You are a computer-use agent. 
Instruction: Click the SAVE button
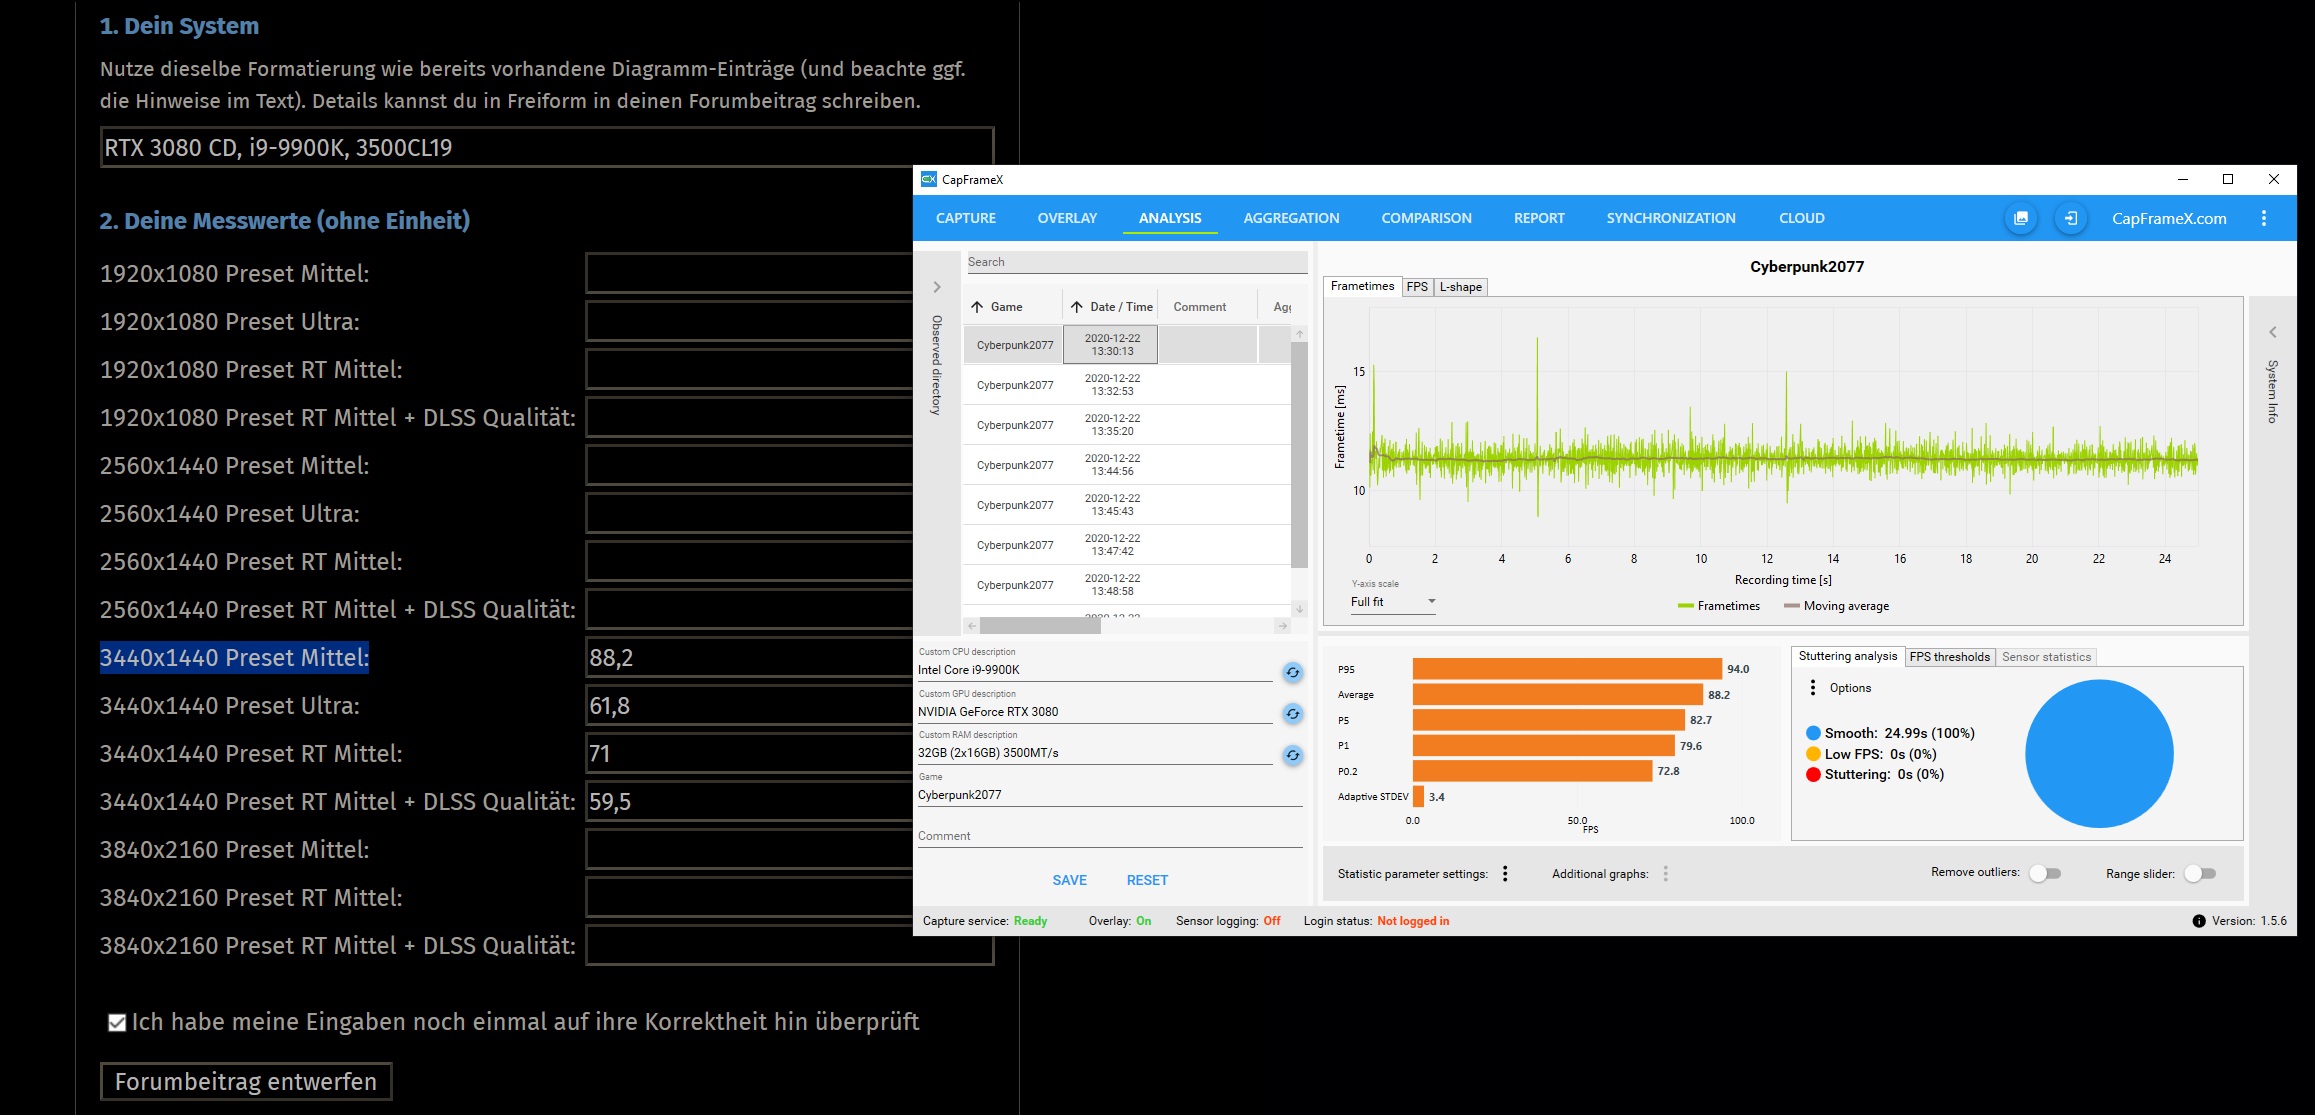point(1069,880)
